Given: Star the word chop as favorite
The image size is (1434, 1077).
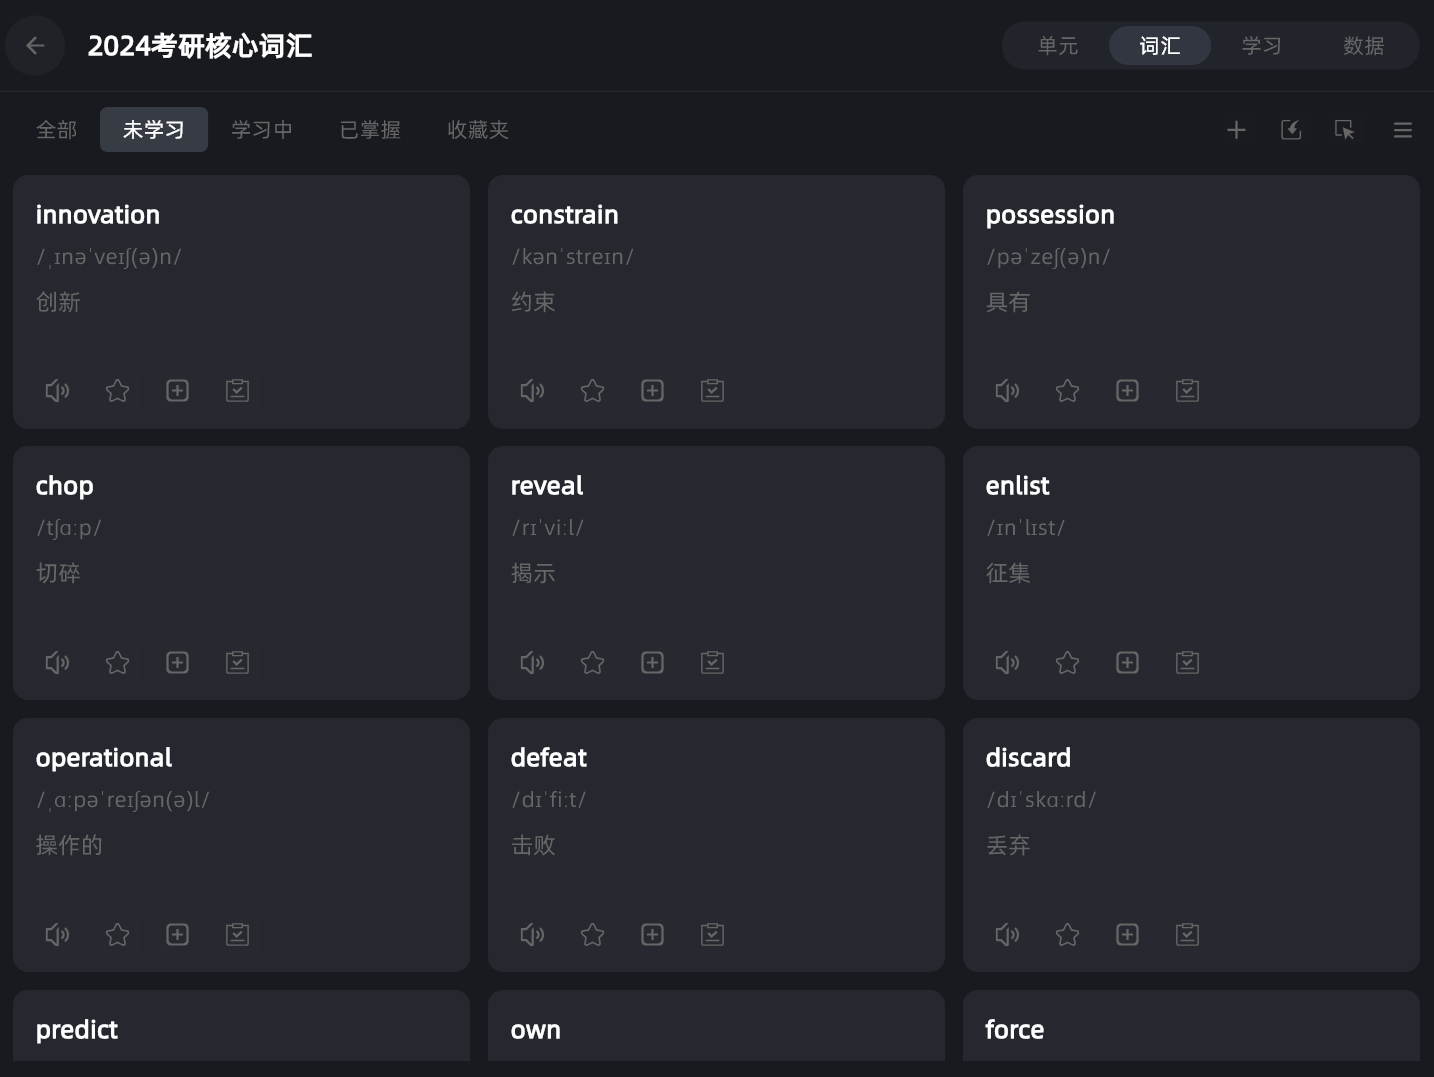Looking at the screenshot, I should click(117, 663).
